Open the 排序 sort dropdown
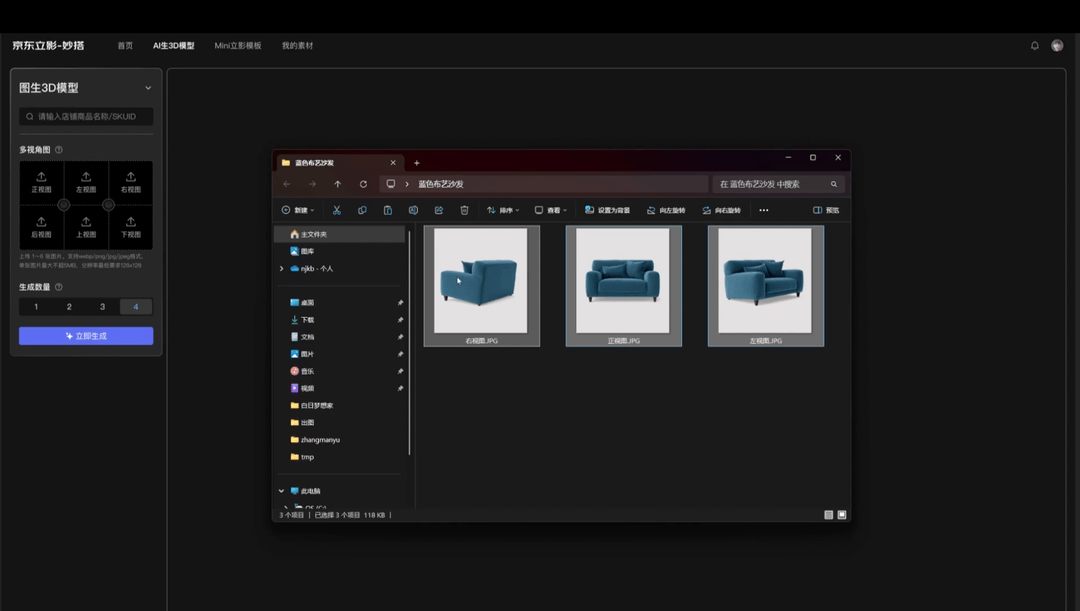The height and width of the screenshot is (611, 1080). coord(503,210)
